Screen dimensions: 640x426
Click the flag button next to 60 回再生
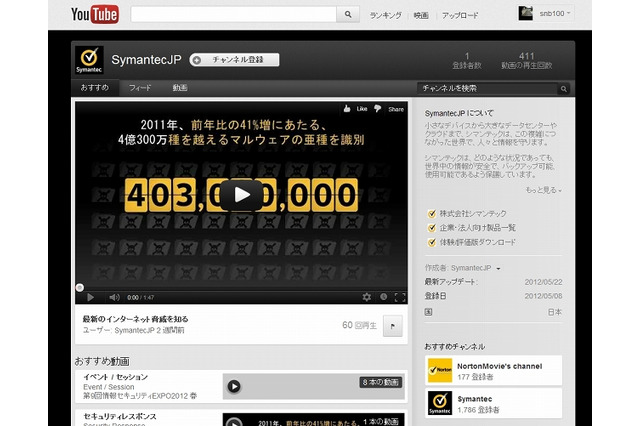393,326
